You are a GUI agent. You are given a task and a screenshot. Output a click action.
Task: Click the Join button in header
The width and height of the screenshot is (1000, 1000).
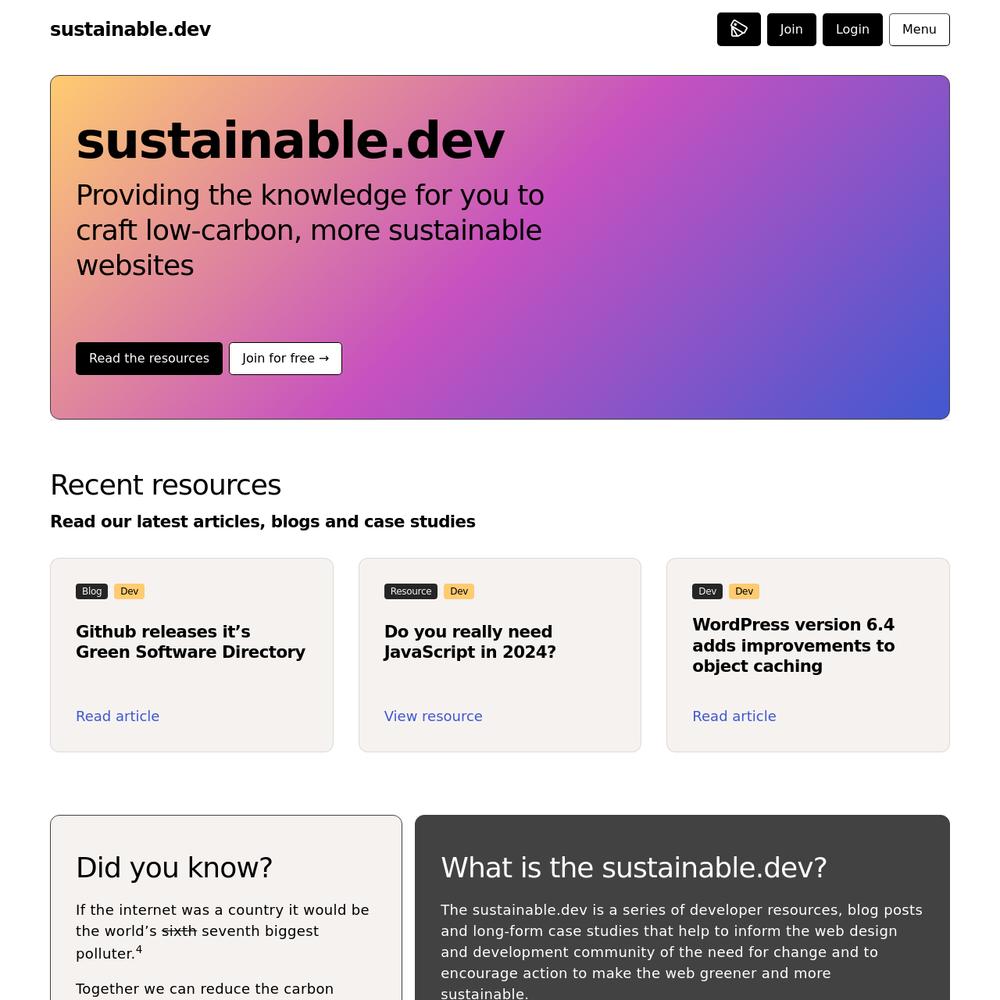(x=791, y=29)
